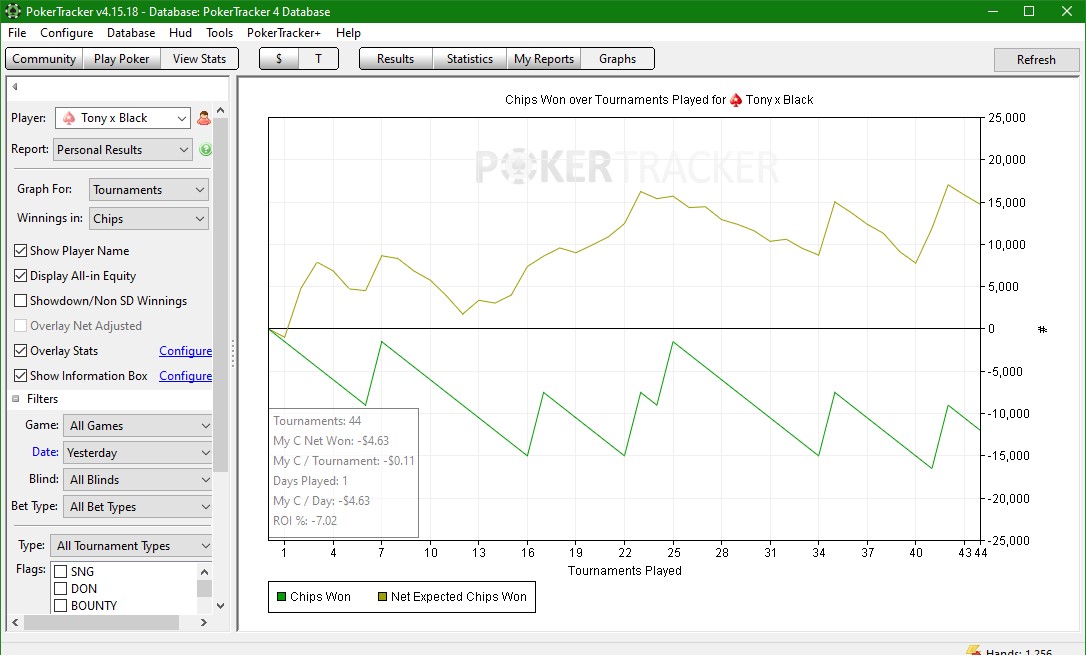Click the green report help icon
Viewport: 1086px width, 666px height.
coord(205,150)
